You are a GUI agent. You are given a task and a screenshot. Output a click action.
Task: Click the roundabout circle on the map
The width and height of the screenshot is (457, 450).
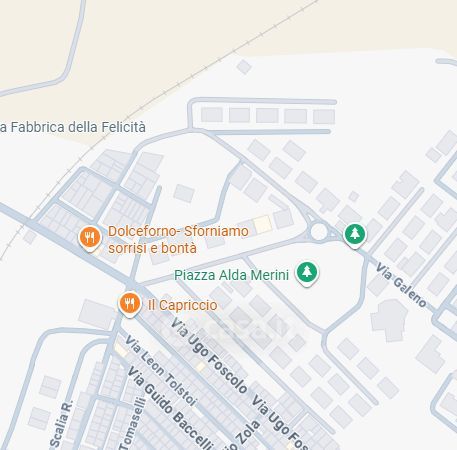319,231
